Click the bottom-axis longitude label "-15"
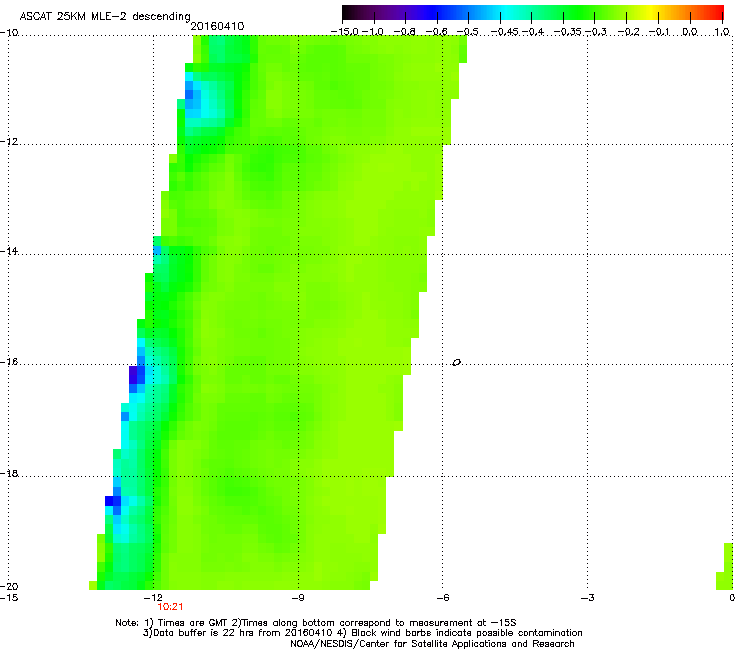 pyautogui.click(x=9, y=598)
